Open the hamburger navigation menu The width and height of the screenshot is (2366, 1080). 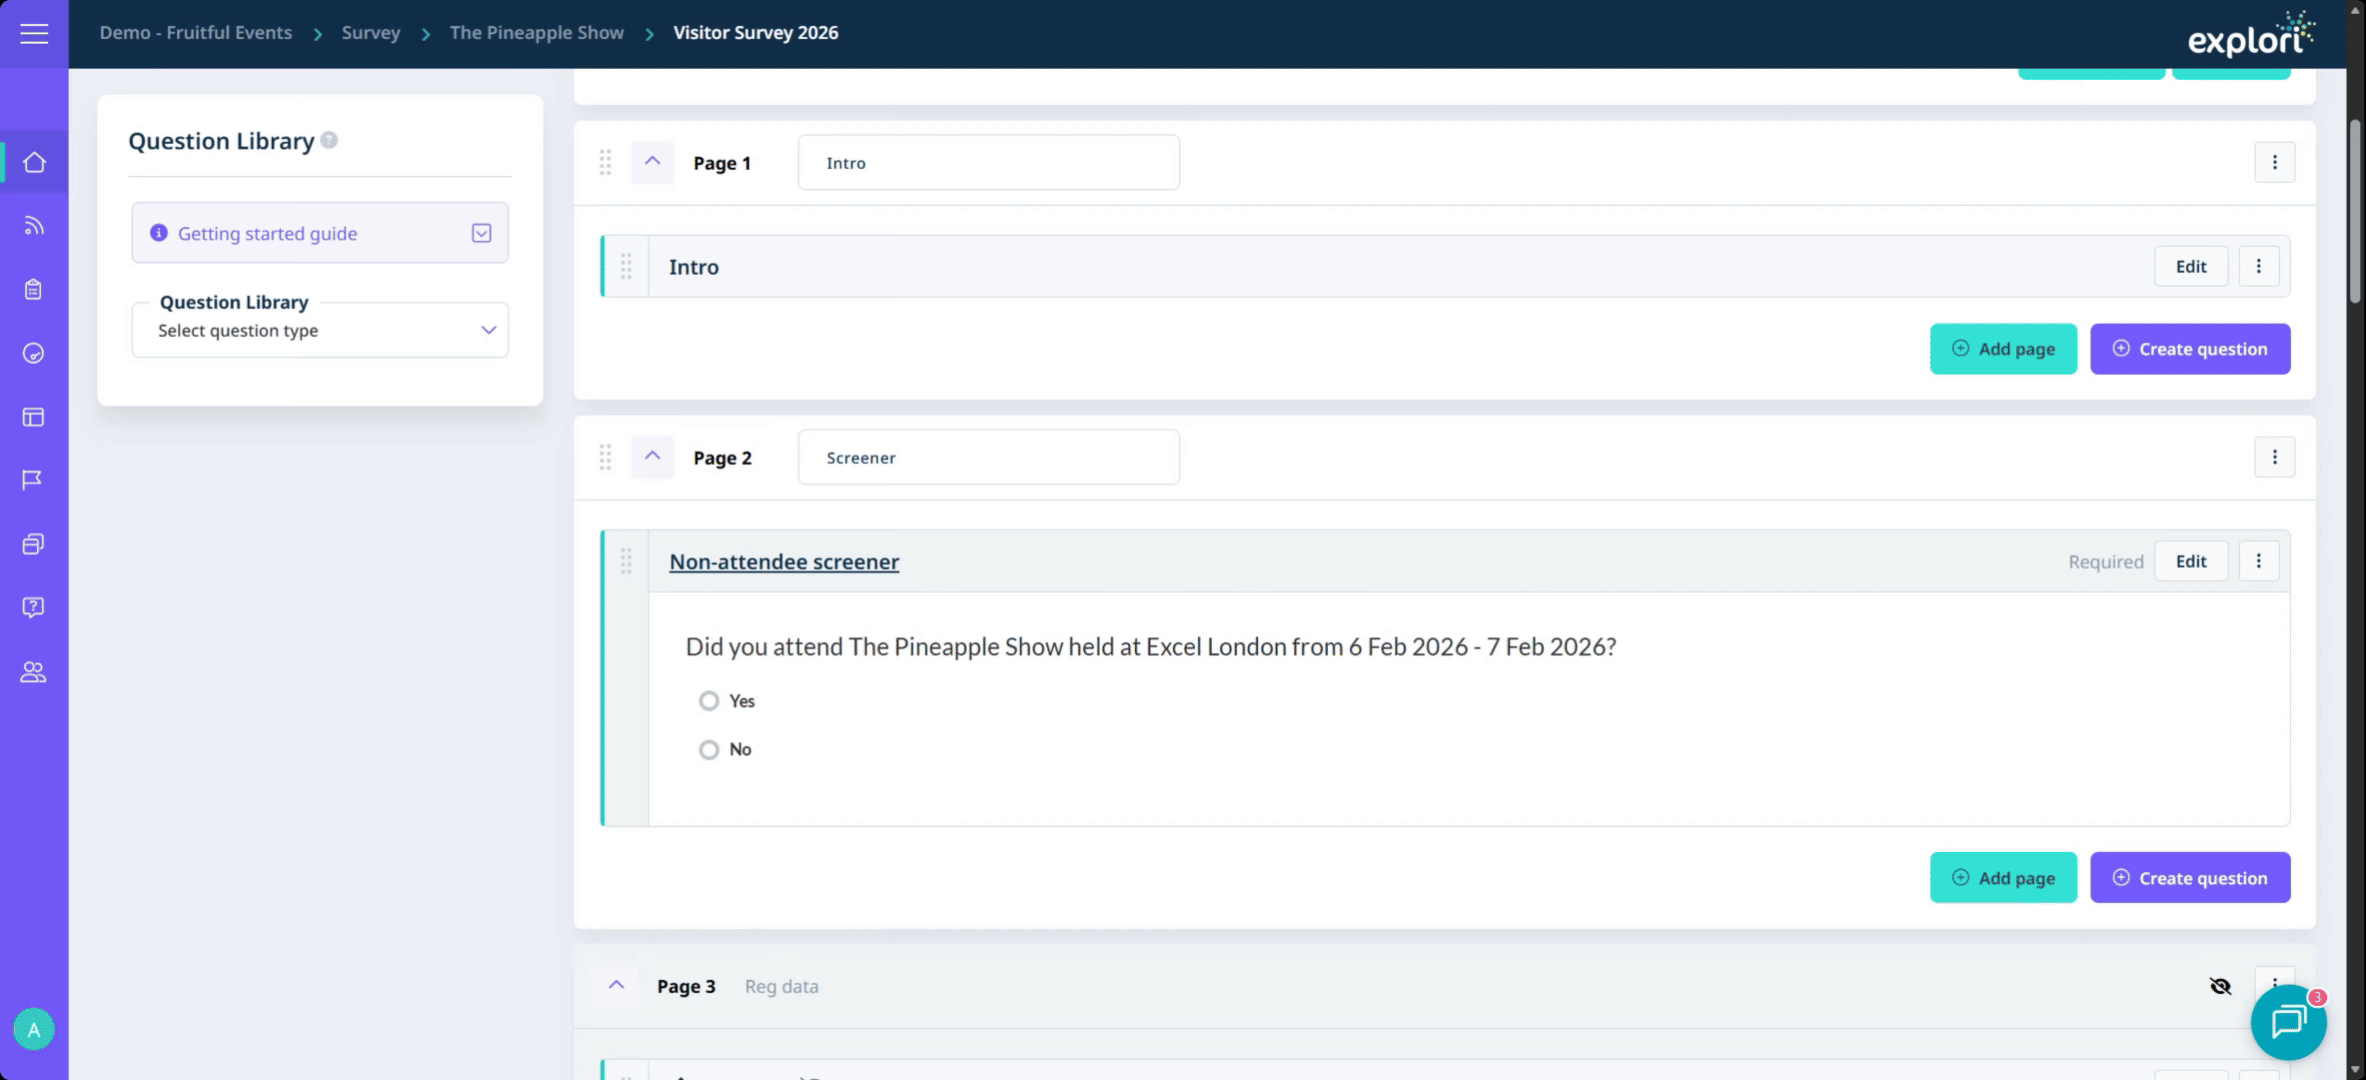click(x=34, y=34)
